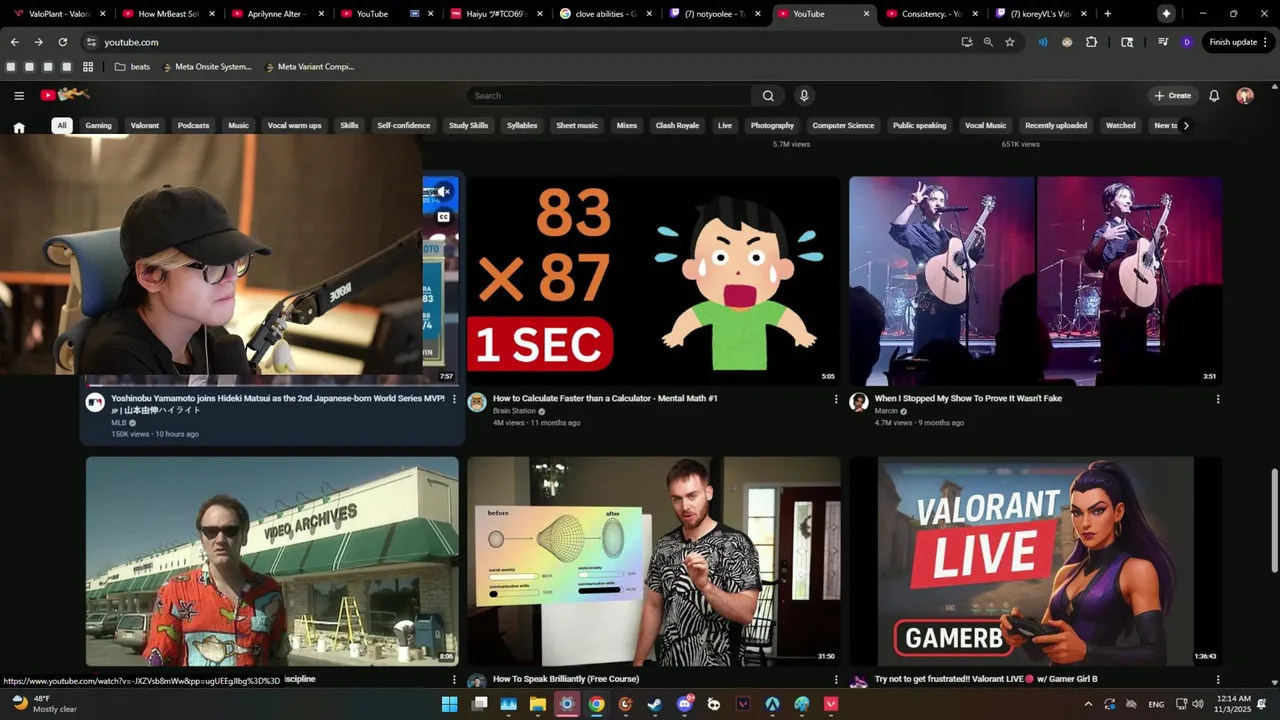Click the magnifier search button
The image size is (1280, 720).
768,96
